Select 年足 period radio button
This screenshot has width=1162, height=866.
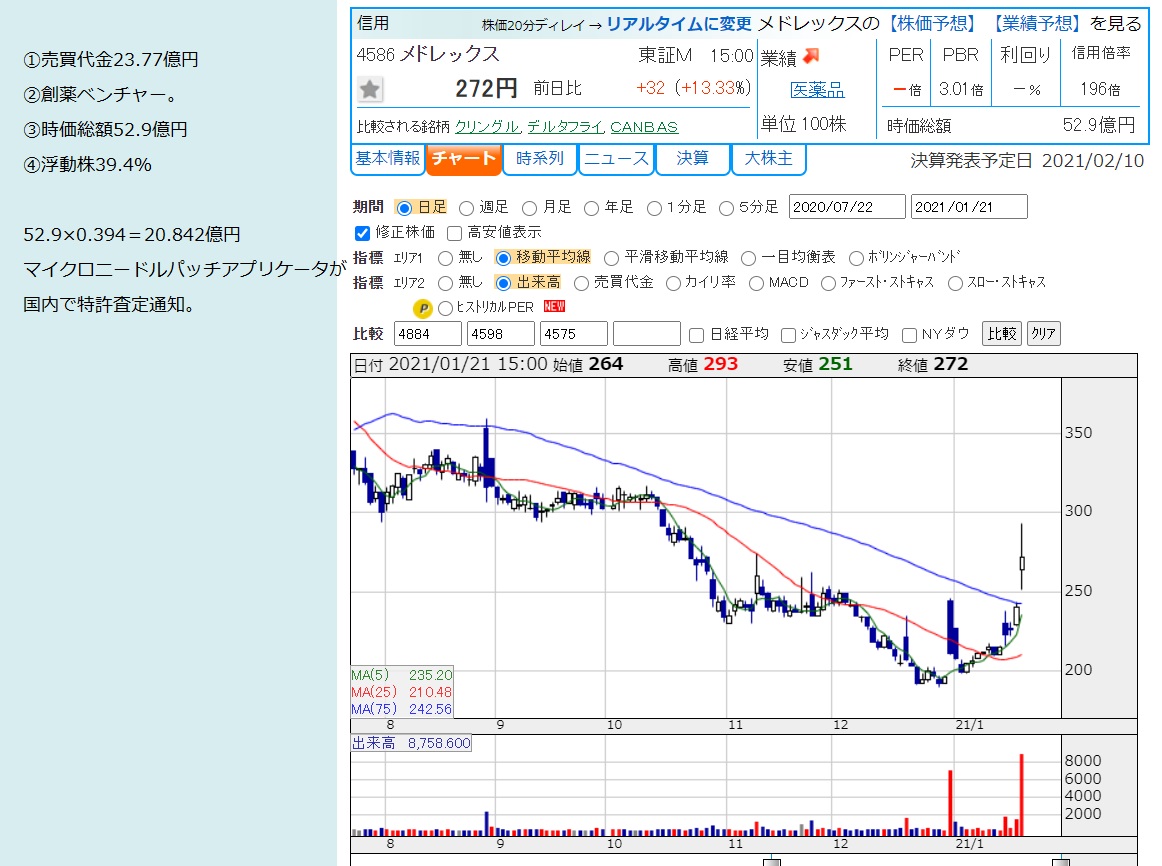click(591, 208)
